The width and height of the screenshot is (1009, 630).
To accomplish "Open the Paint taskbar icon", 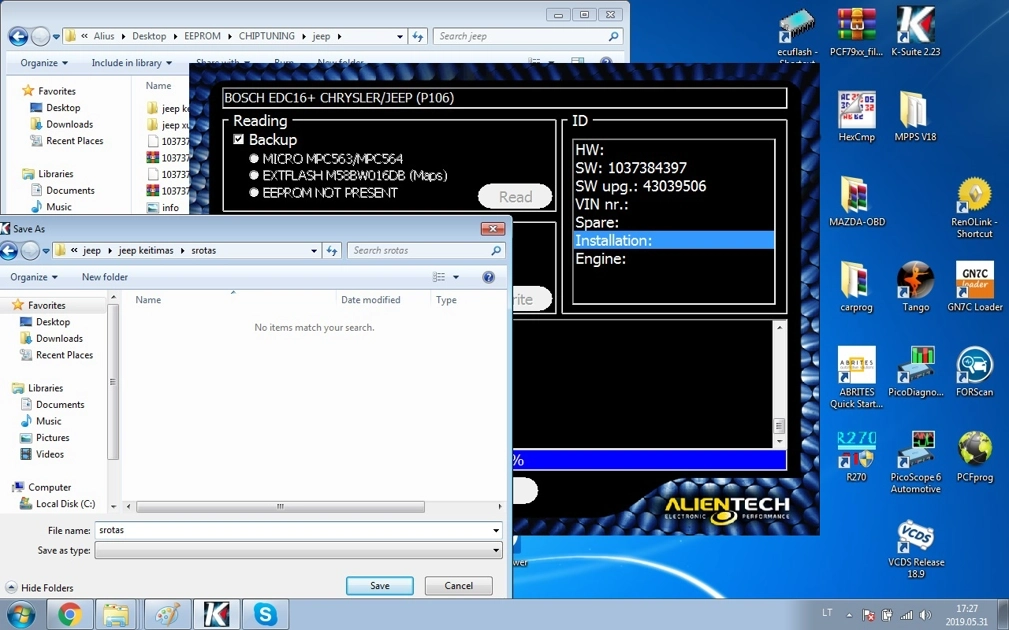I will tap(167, 615).
